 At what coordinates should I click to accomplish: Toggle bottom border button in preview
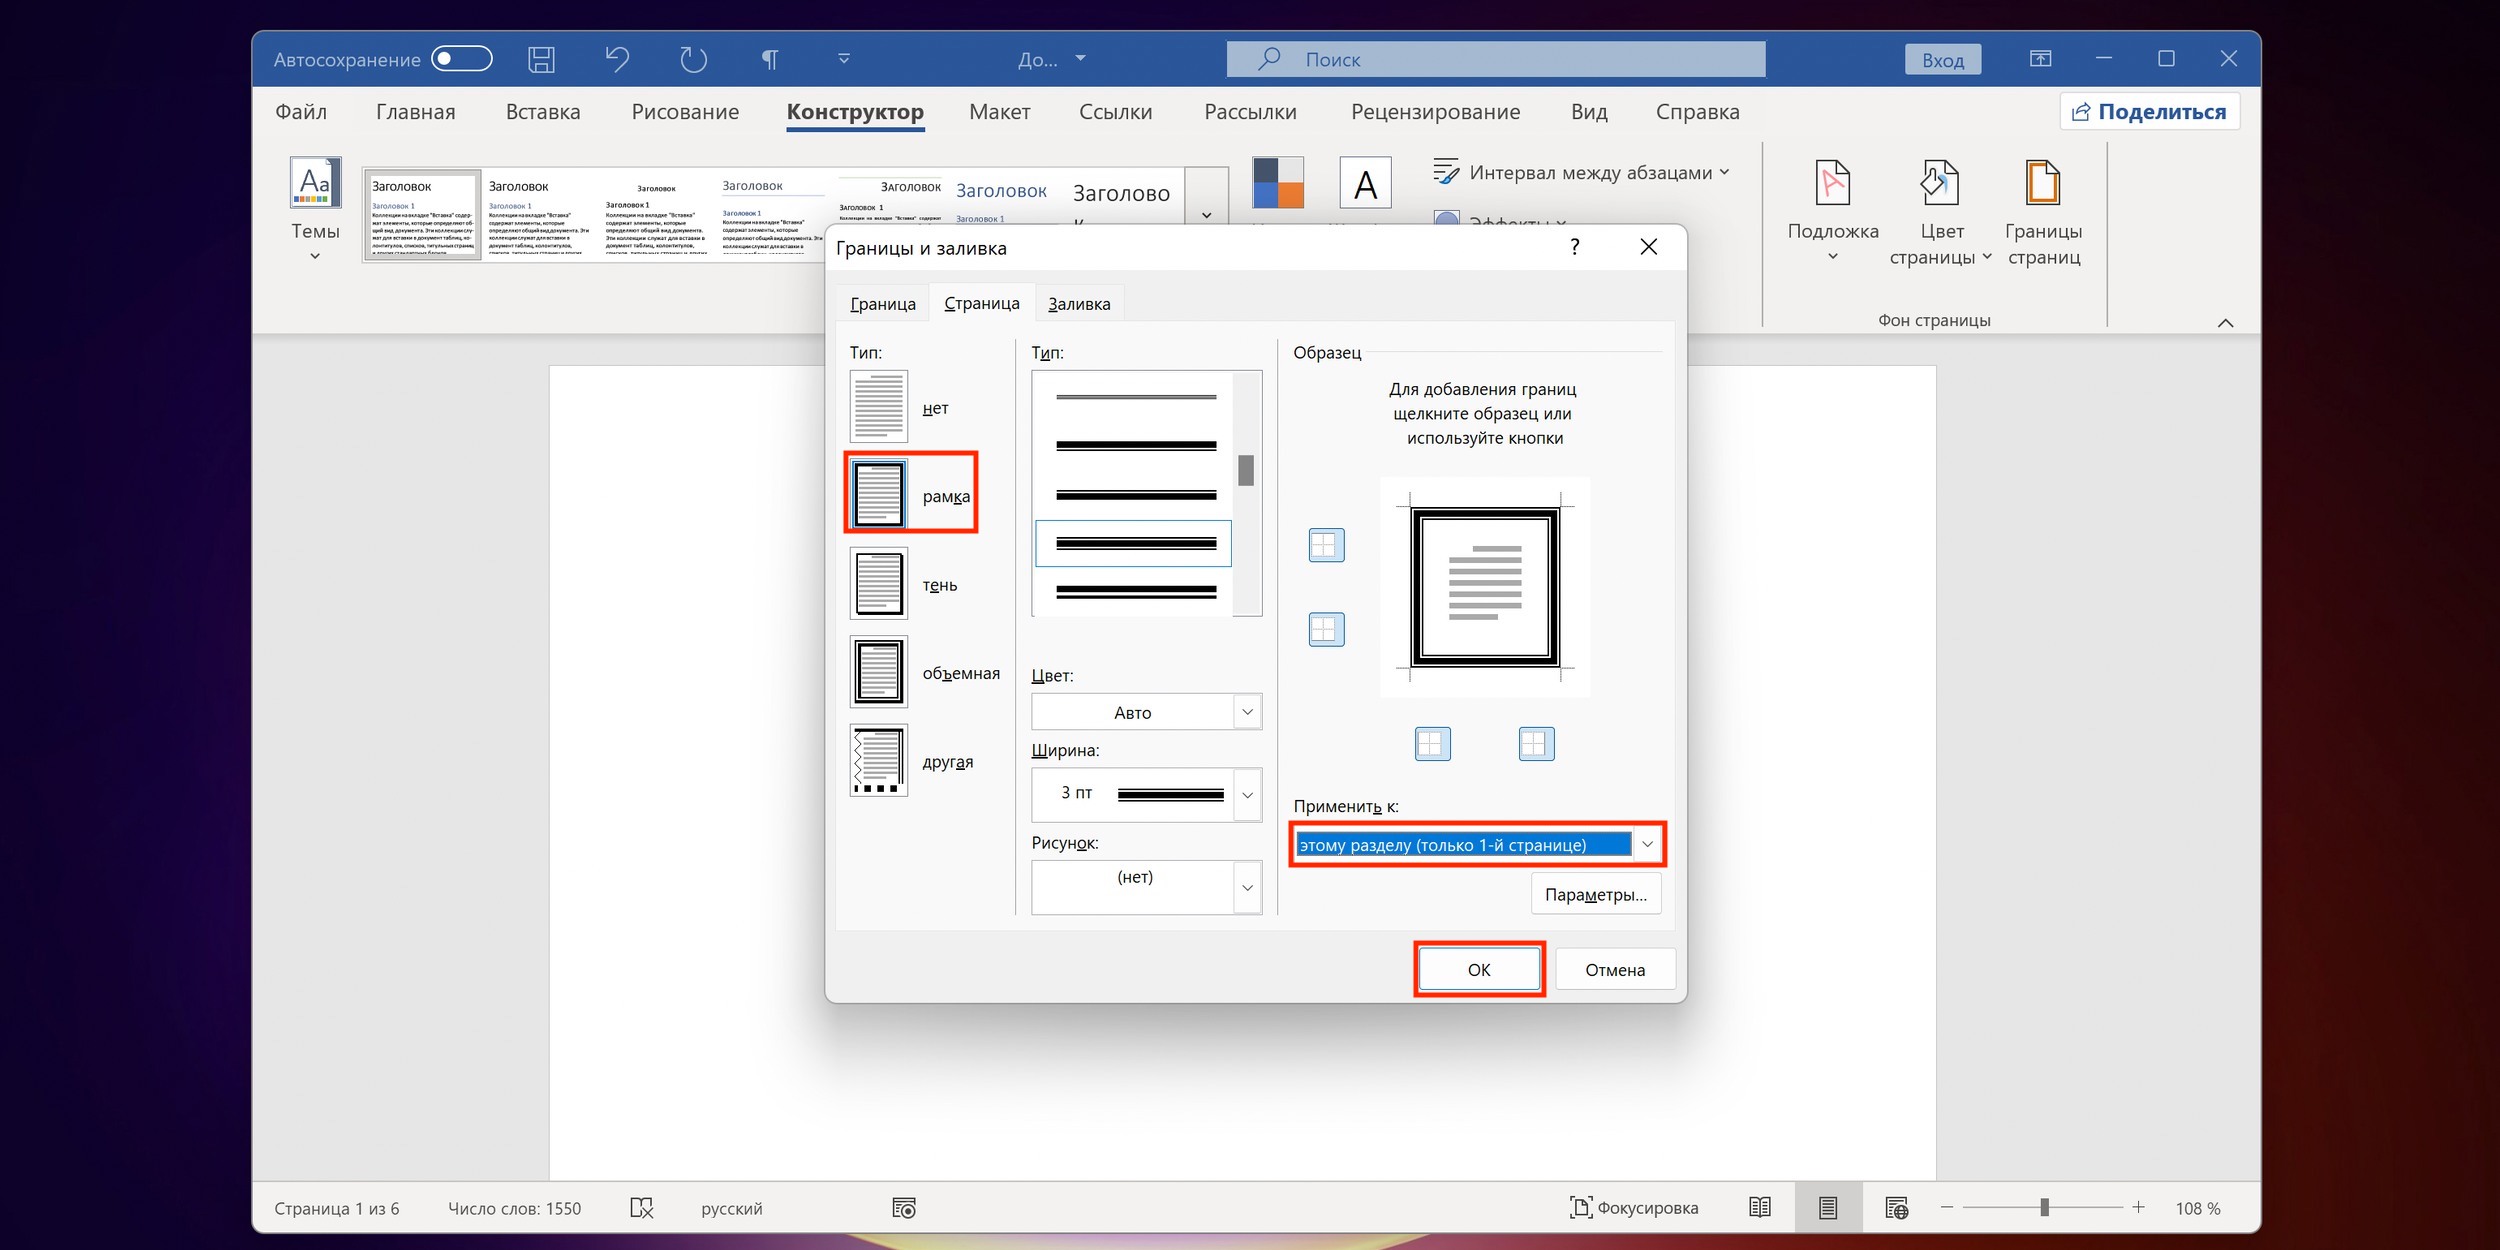(x=1326, y=629)
